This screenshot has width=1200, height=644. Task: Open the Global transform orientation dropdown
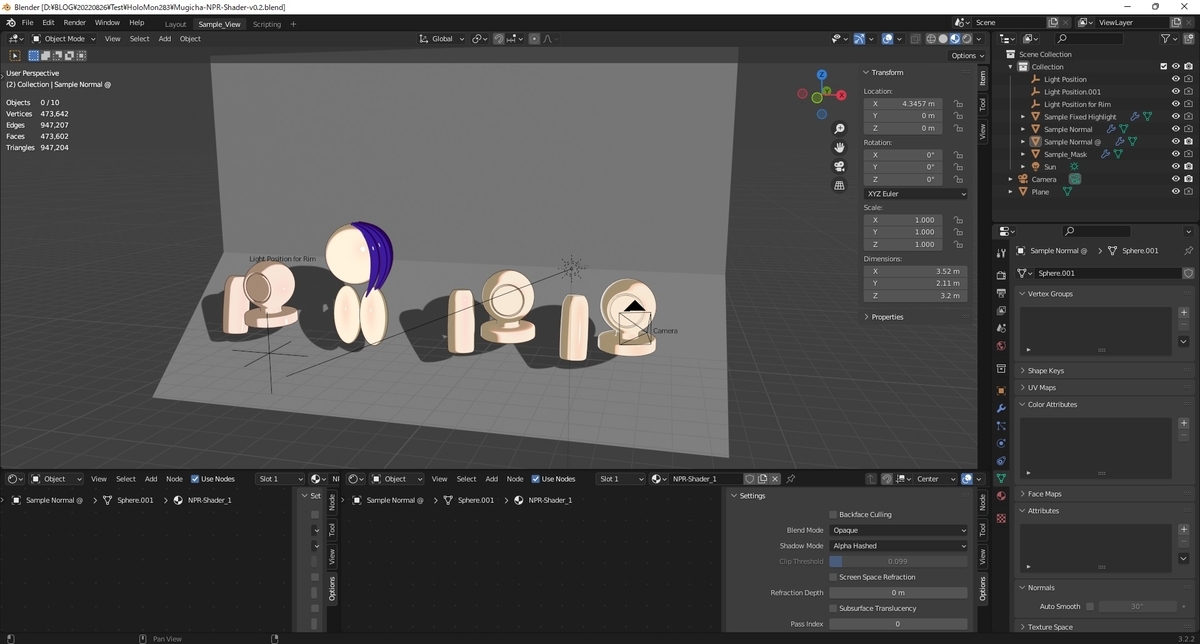(442, 39)
